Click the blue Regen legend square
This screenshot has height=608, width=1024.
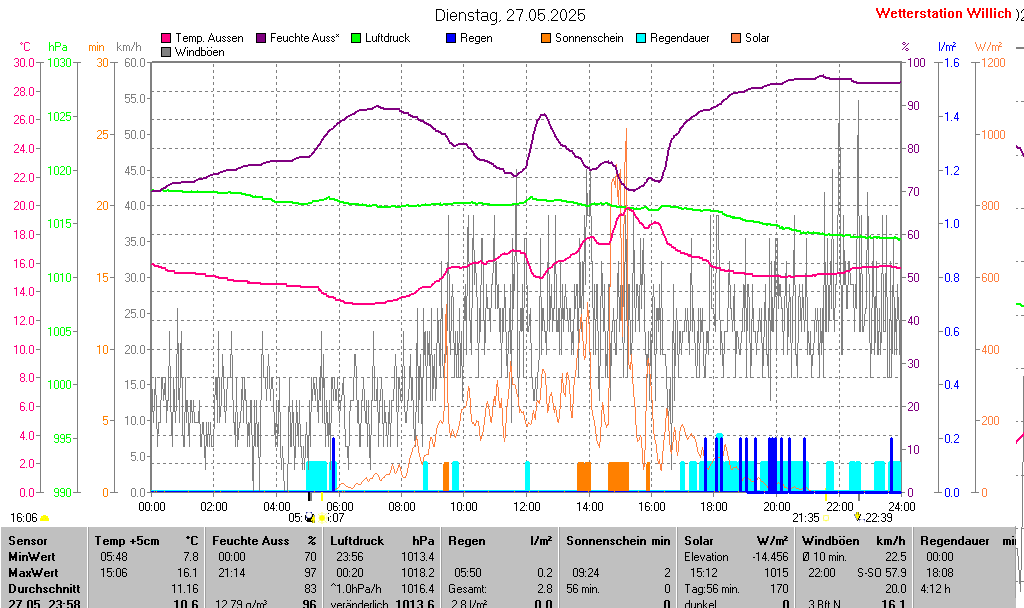(451, 38)
